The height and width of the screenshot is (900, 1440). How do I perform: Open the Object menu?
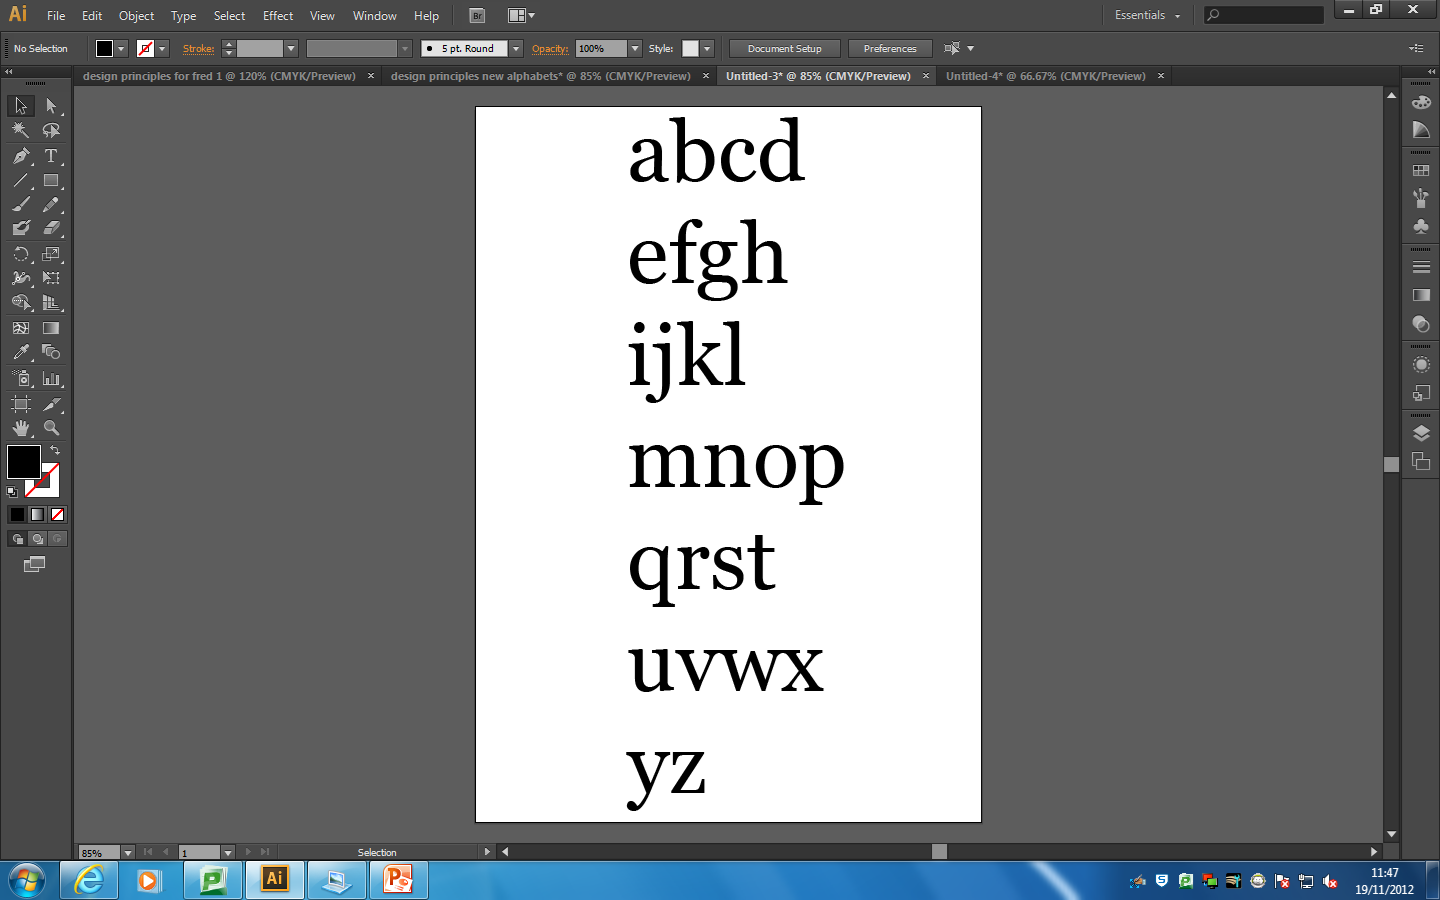[136, 15]
